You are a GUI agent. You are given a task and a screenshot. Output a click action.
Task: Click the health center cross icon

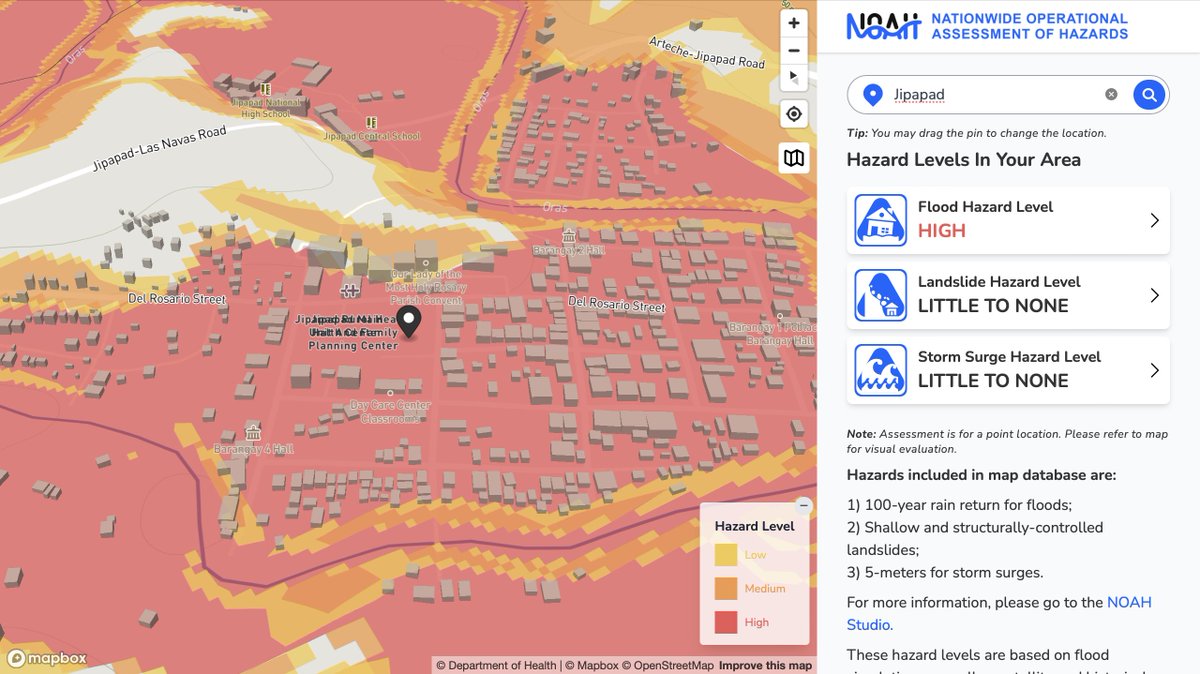[350, 290]
